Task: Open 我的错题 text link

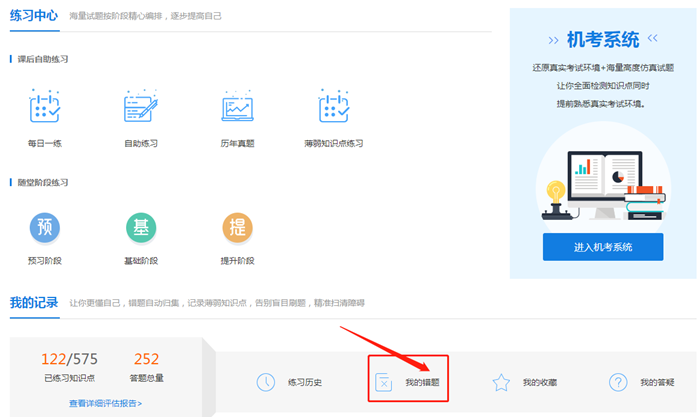Action: (x=422, y=382)
